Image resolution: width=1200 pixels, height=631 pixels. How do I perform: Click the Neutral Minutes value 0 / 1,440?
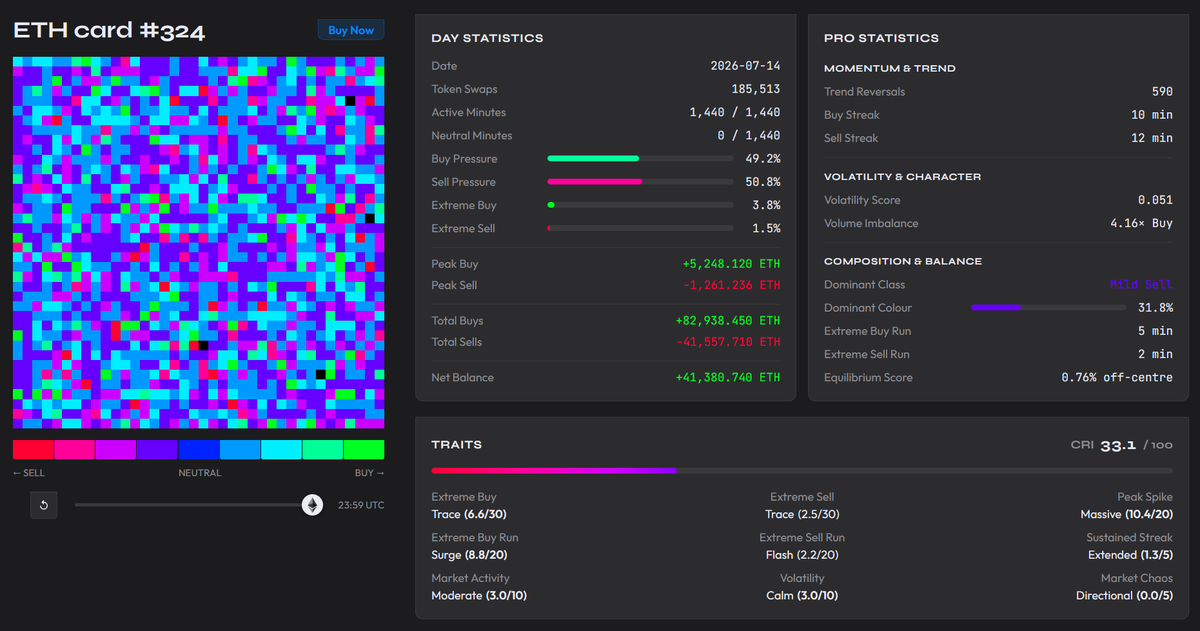pyautogui.click(x=749, y=135)
